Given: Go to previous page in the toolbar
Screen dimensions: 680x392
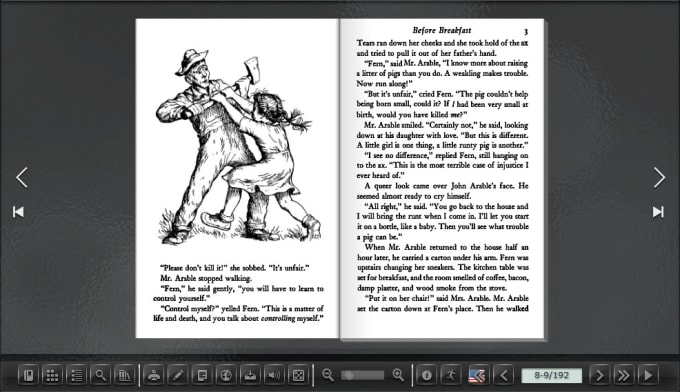Looking at the screenshot, I should pyautogui.click(x=504, y=375).
